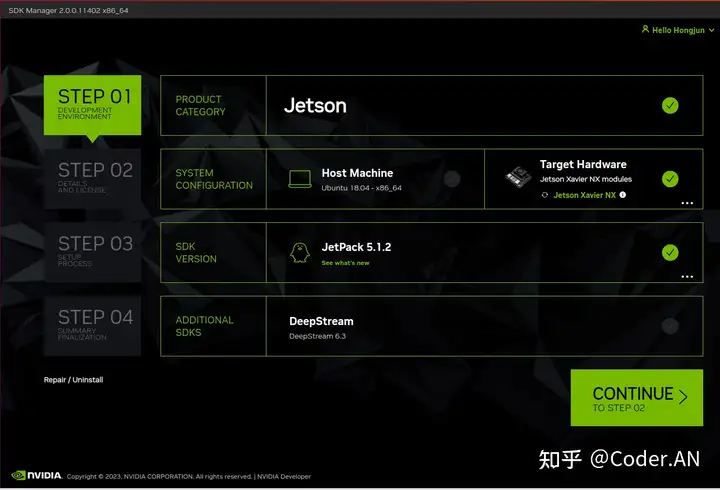Click the user account icon beside Hello Hongjun

coord(645,29)
